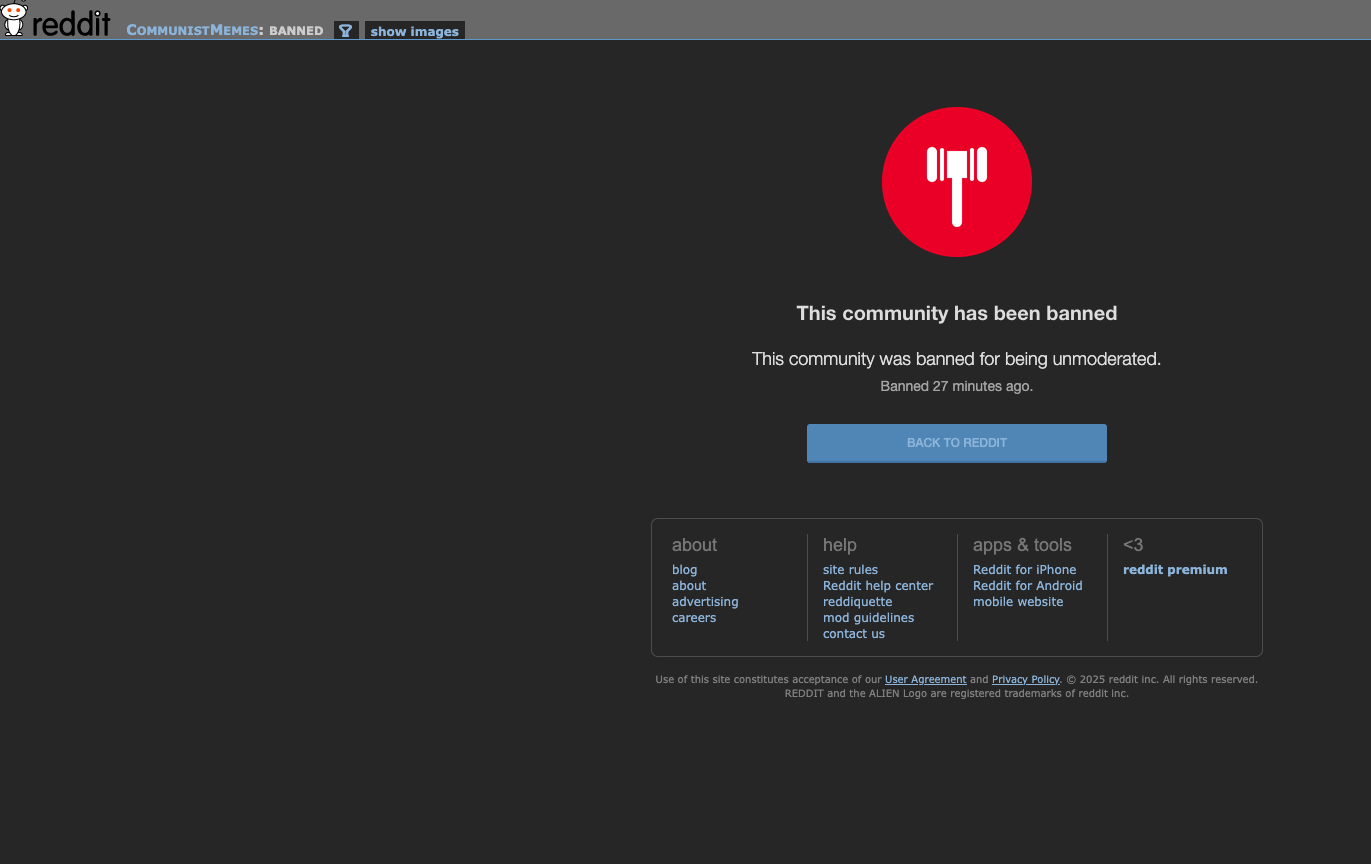The width and height of the screenshot is (1371, 864).
Task: Click the 'banned' label in header
Action: (x=296, y=31)
